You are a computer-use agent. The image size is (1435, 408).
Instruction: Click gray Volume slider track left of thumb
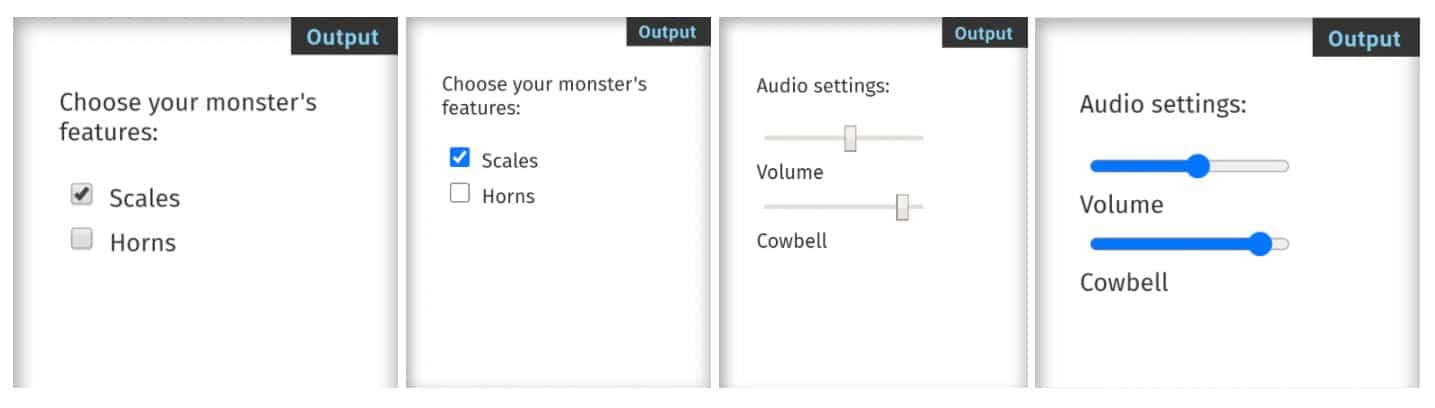(800, 138)
